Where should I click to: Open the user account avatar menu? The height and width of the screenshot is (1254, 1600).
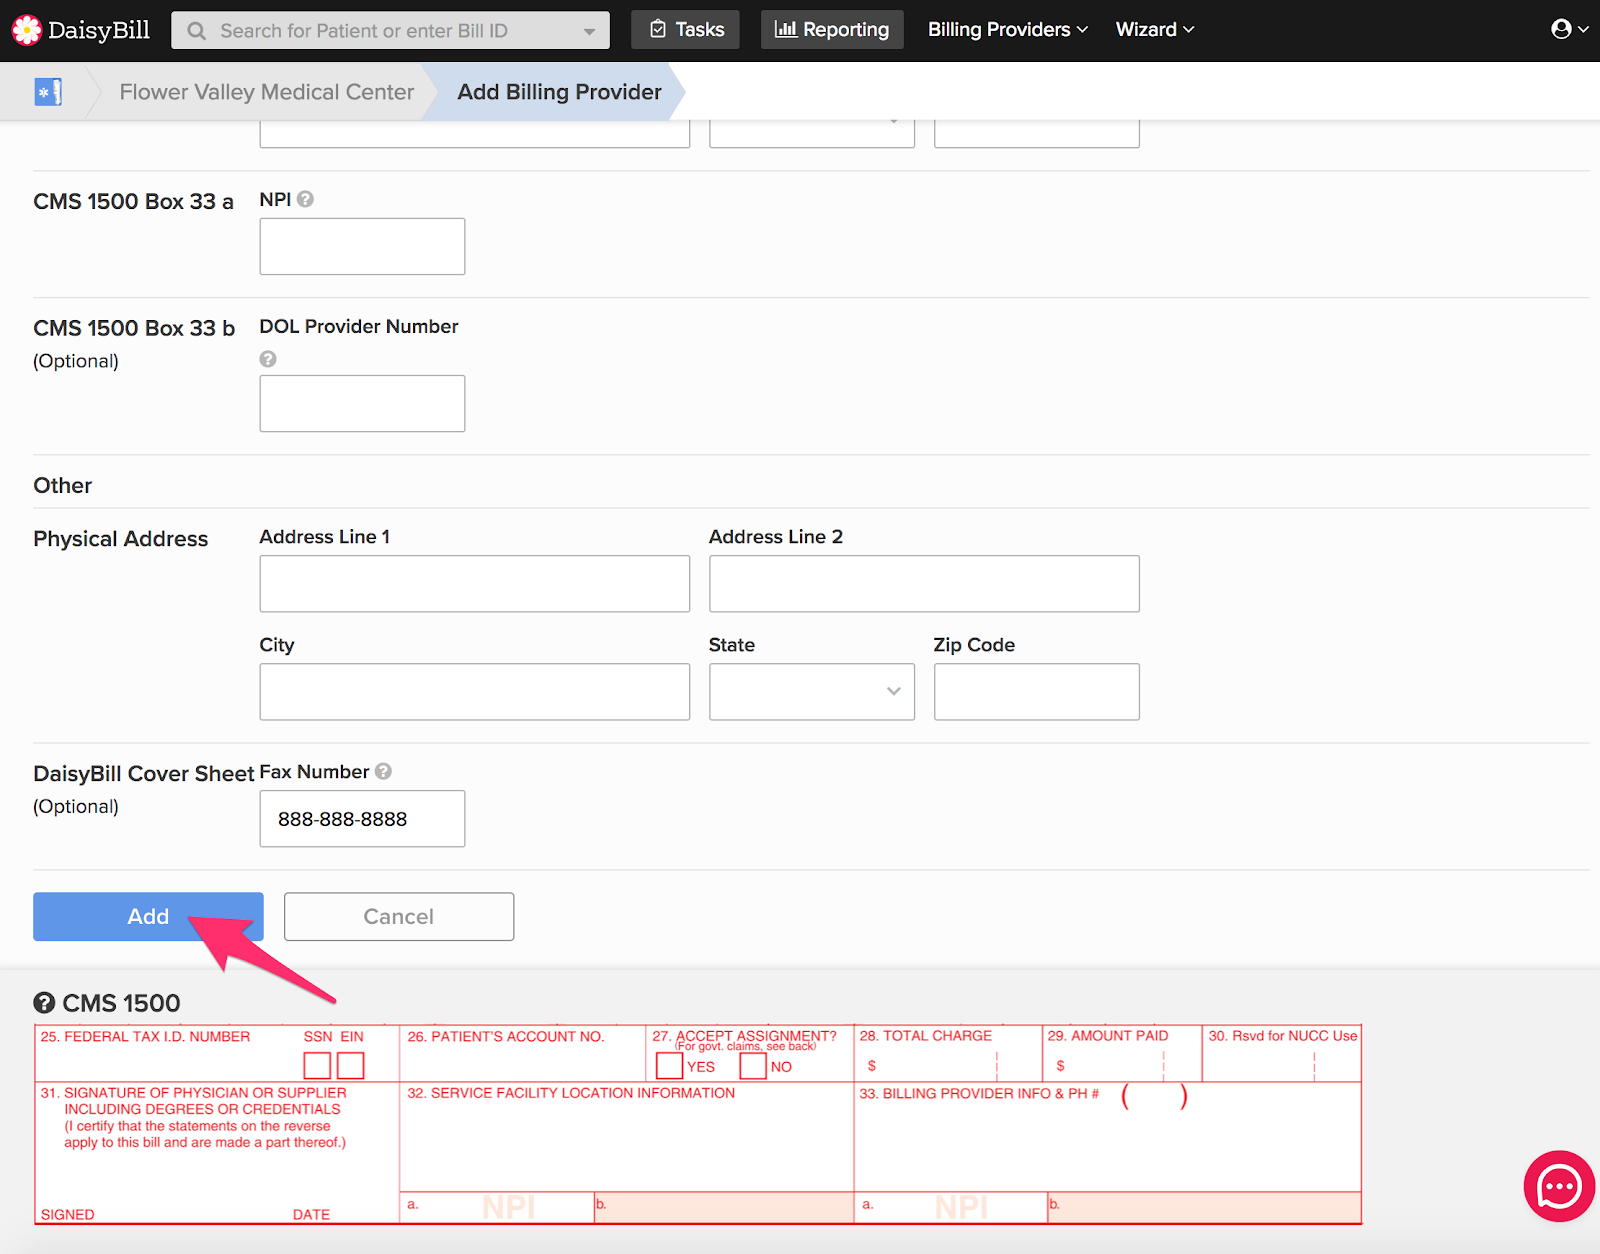tap(1569, 29)
